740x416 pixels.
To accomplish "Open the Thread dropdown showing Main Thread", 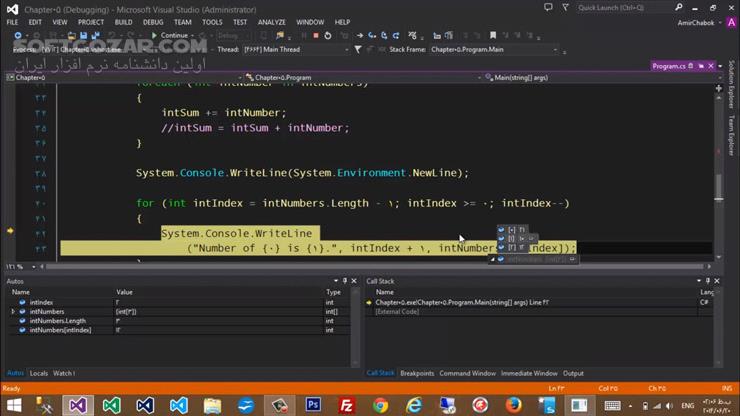I will pos(296,49).
